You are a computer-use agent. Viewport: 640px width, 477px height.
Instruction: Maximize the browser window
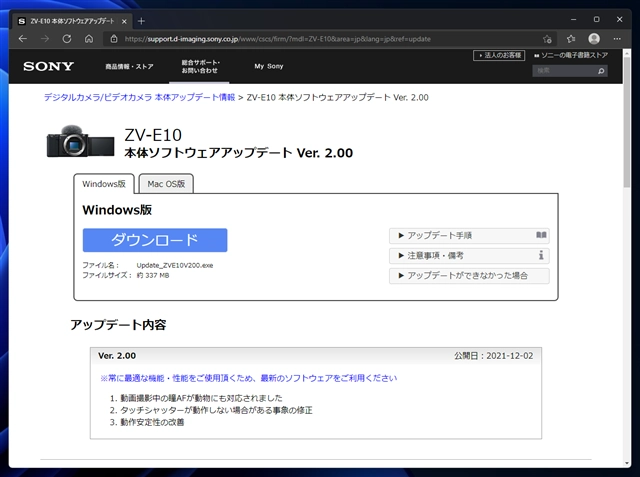point(596,19)
